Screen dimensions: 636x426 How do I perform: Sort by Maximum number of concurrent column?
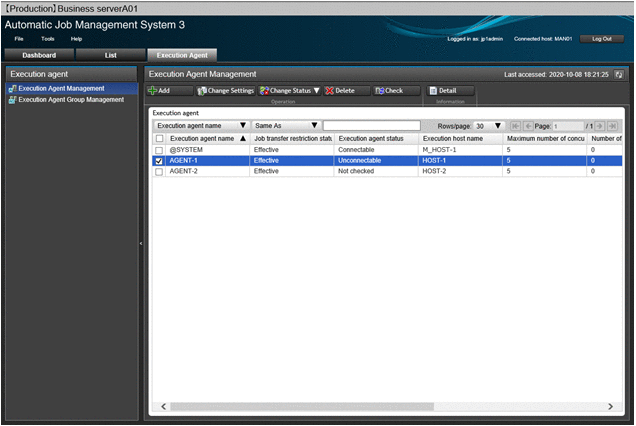tap(546, 139)
